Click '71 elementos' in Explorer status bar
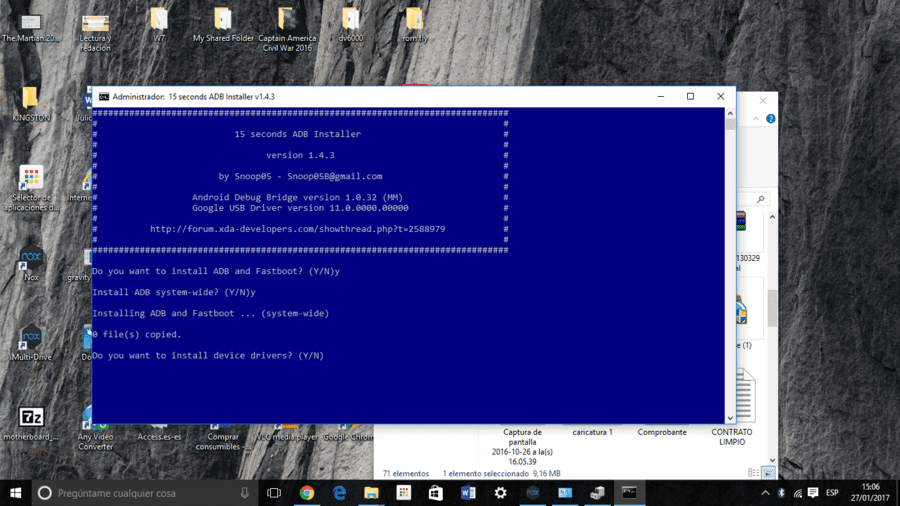Screen dimensions: 900x506 405,474
